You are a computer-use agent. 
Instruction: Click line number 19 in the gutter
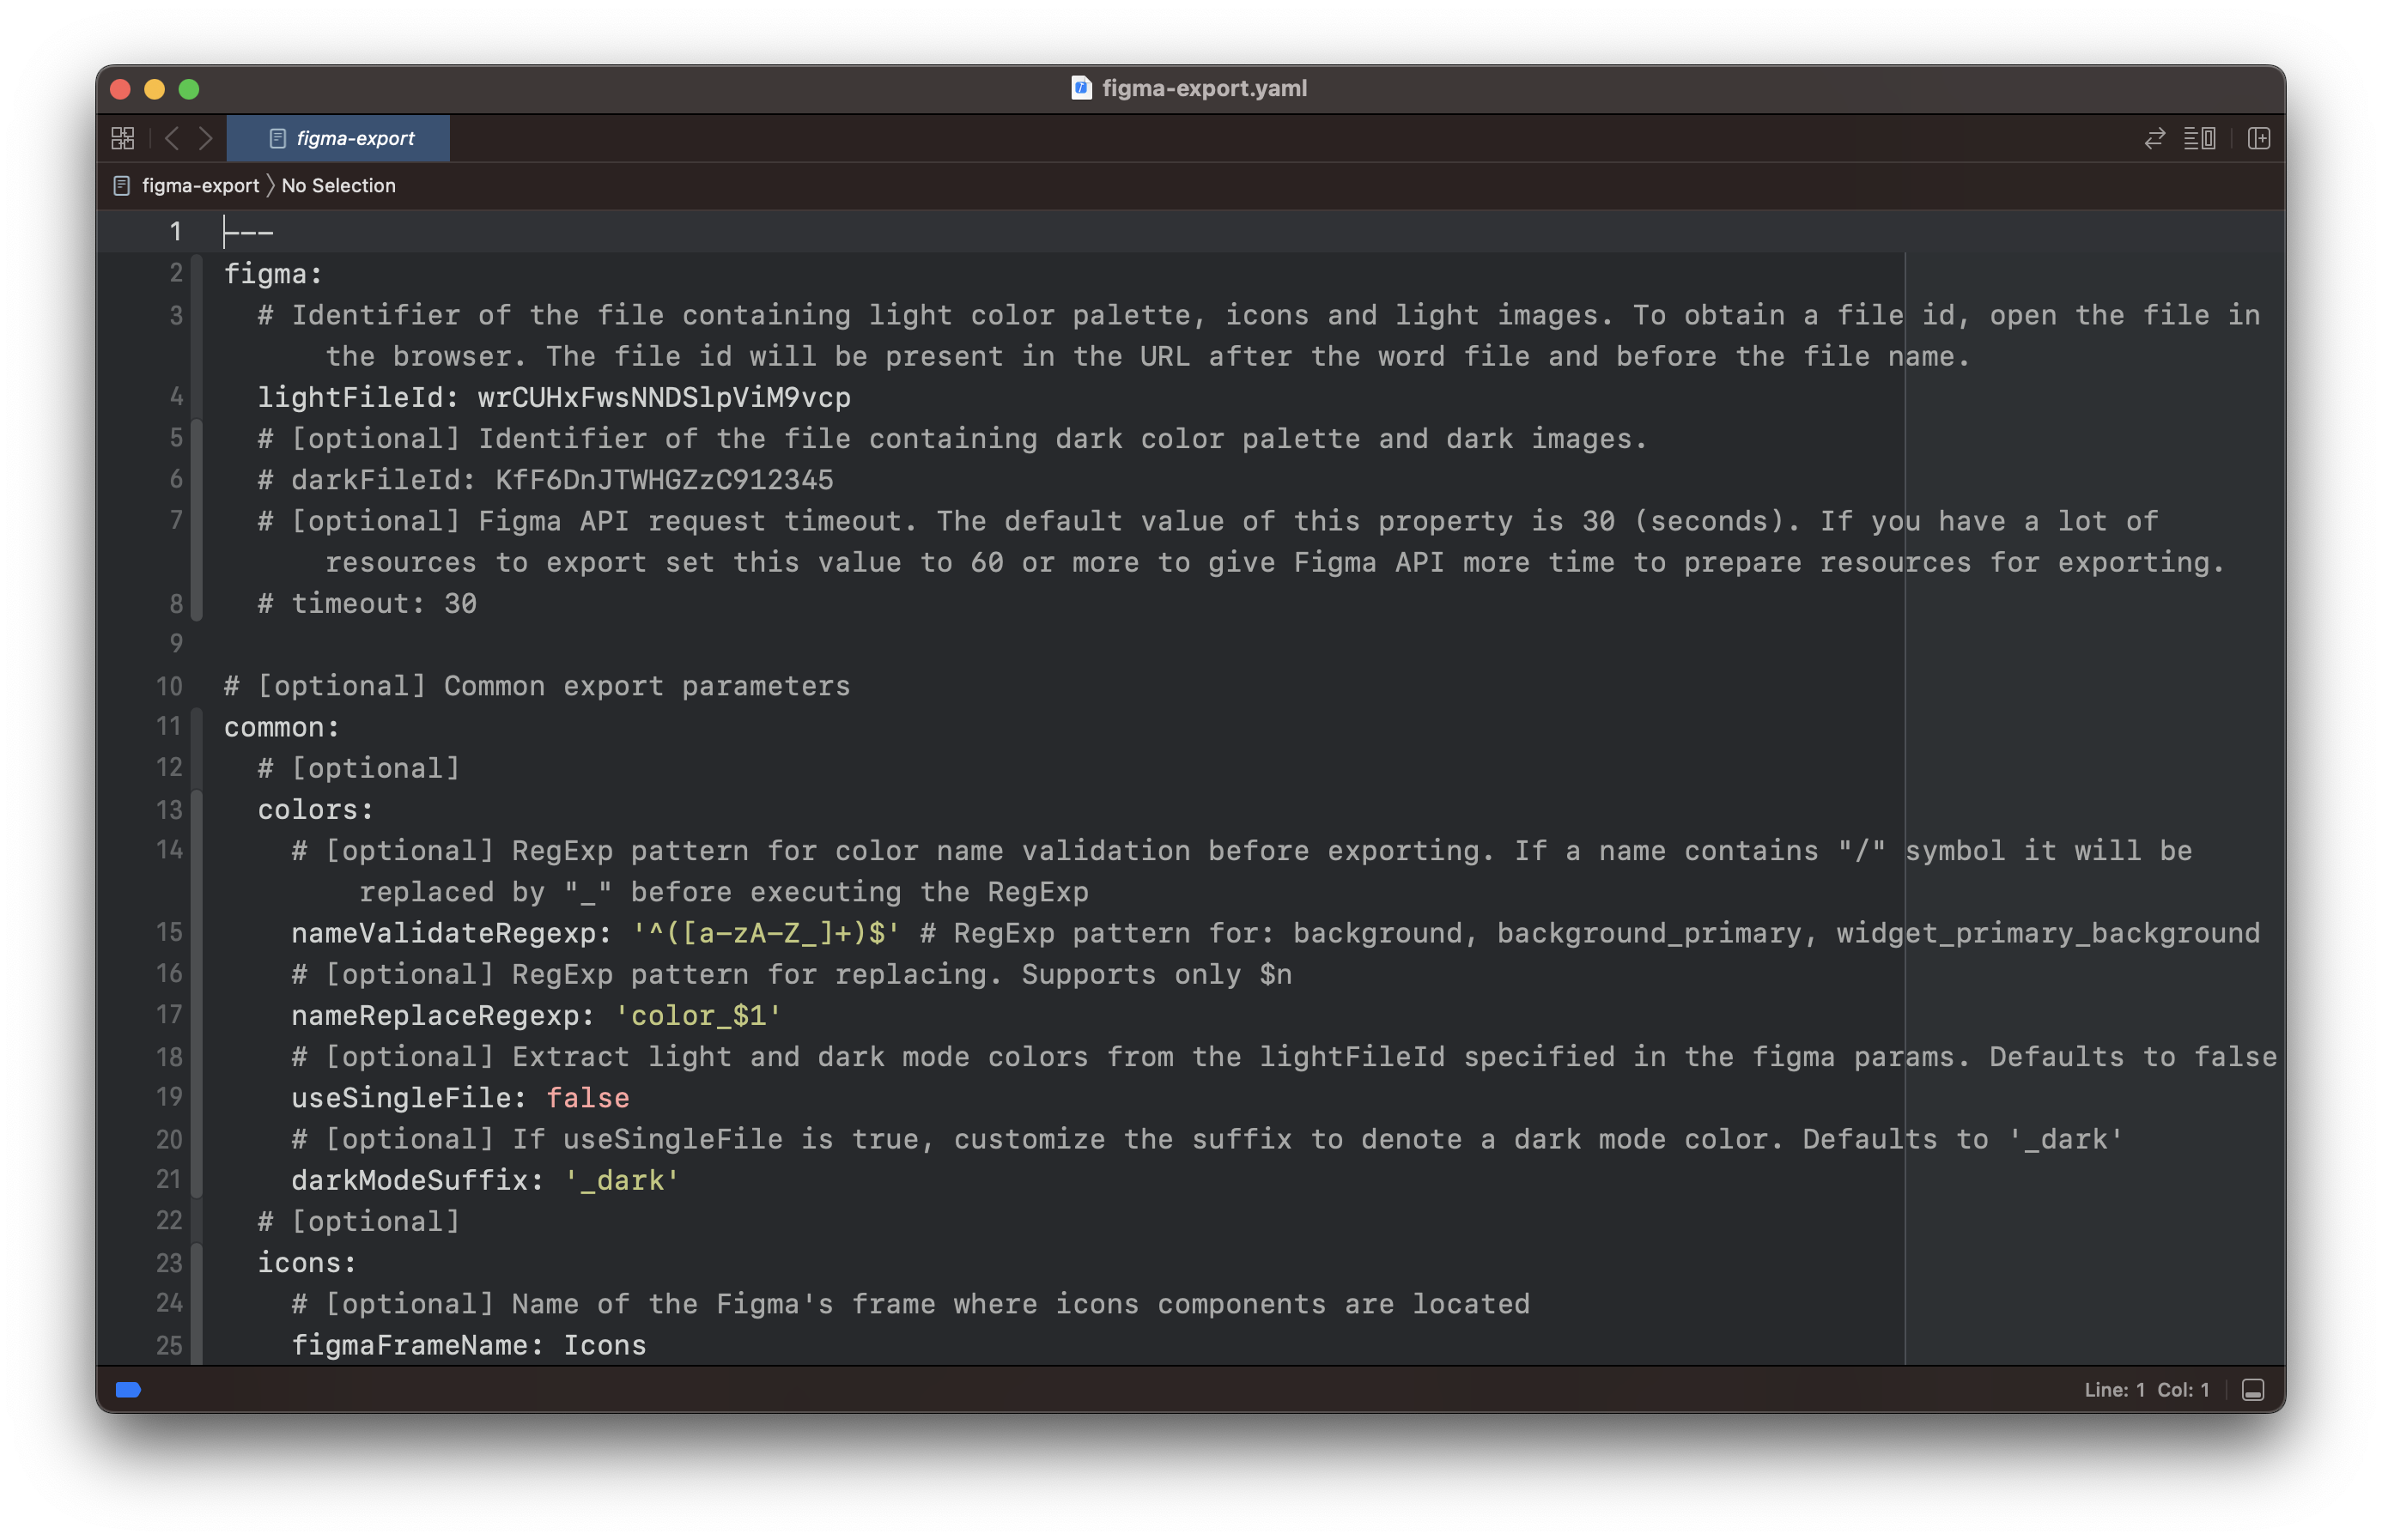click(x=169, y=1097)
